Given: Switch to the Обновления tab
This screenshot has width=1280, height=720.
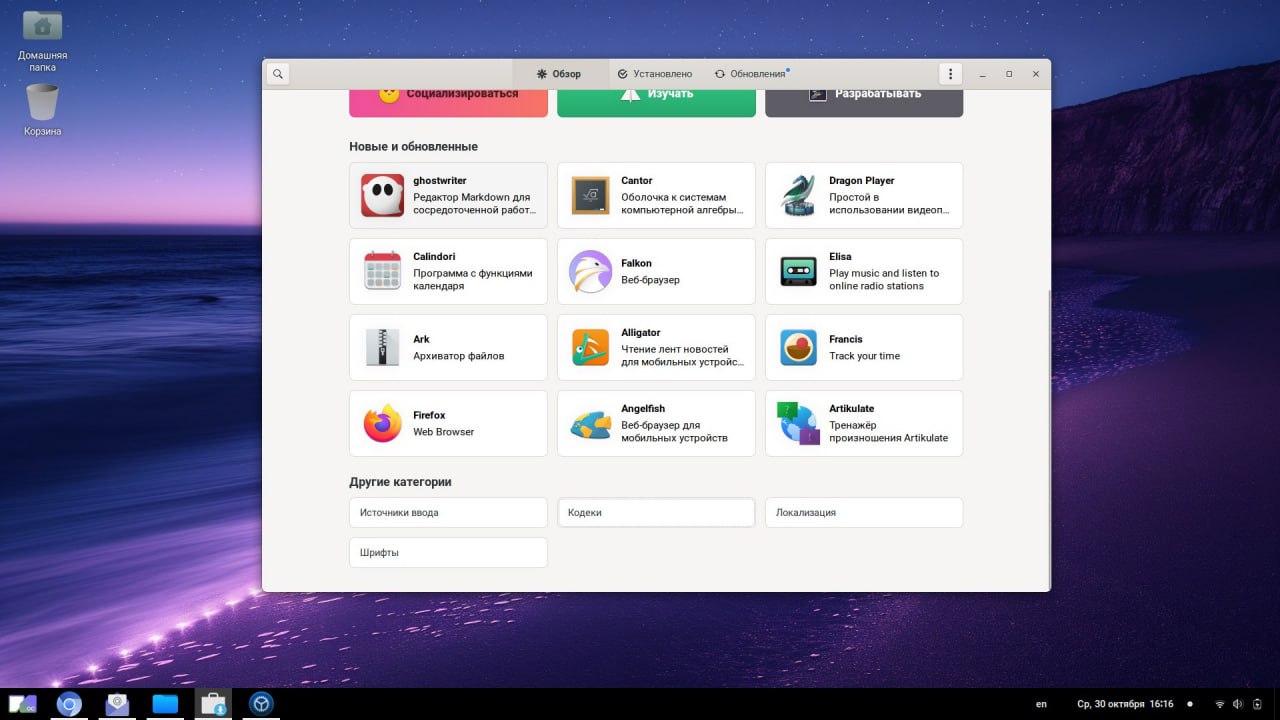Looking at the screenshot, I should [x=751, y=74].
